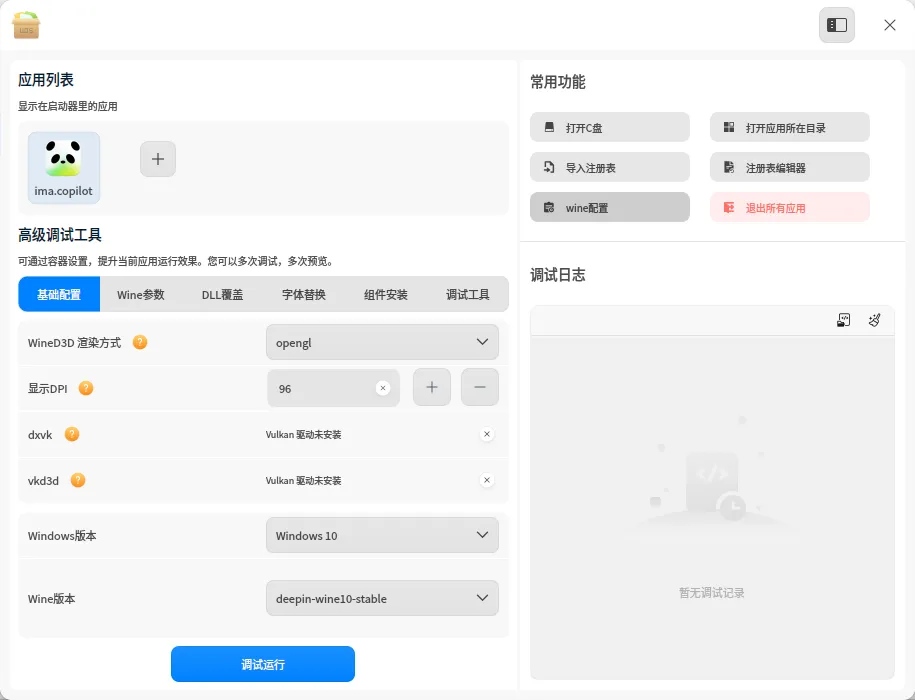
Task: Increase display DPI with plus button
Action: click(x=432, y=387)
